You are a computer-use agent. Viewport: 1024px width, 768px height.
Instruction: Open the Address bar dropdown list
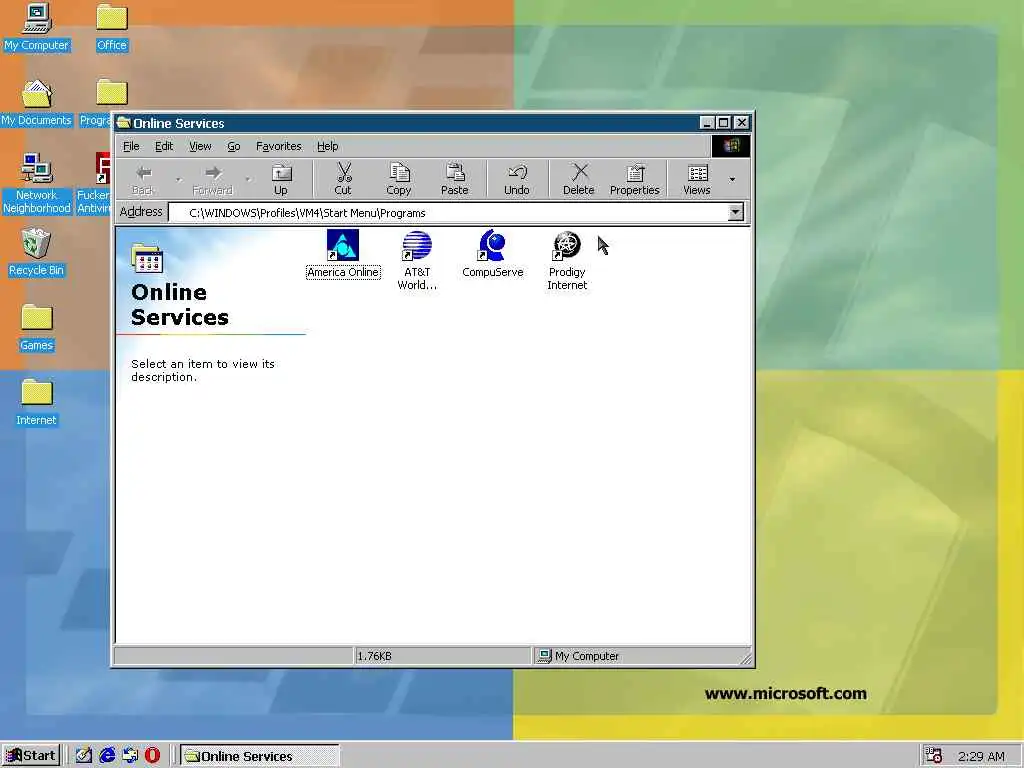(735, 212)
